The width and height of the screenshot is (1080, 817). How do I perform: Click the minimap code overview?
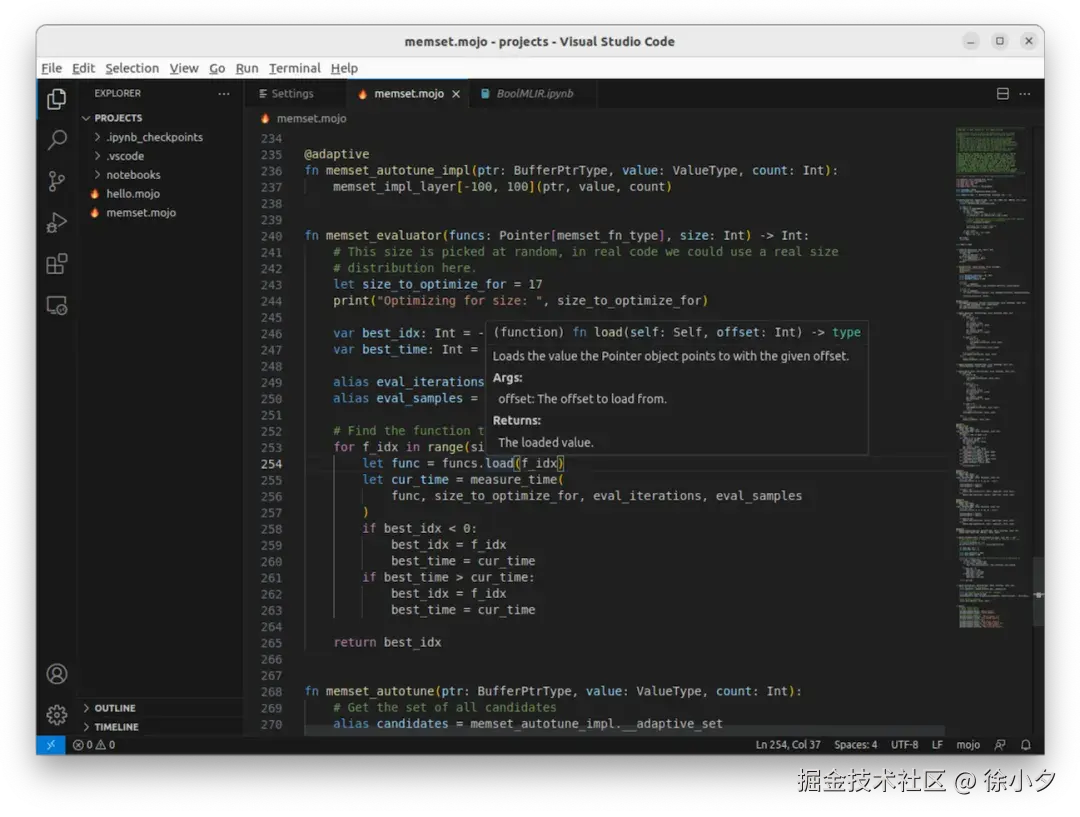[992, 378]
